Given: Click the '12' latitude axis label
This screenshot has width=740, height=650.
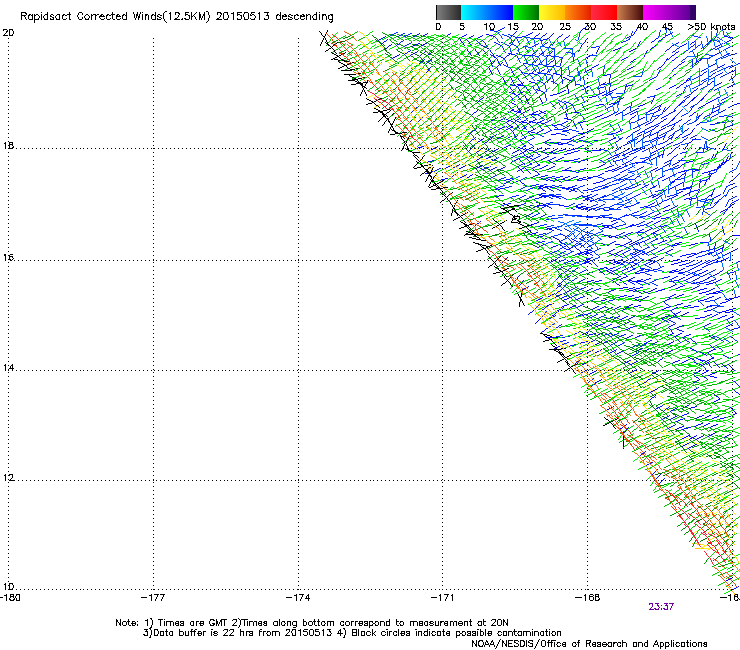Looking at the screenshot, I should 8,478.
